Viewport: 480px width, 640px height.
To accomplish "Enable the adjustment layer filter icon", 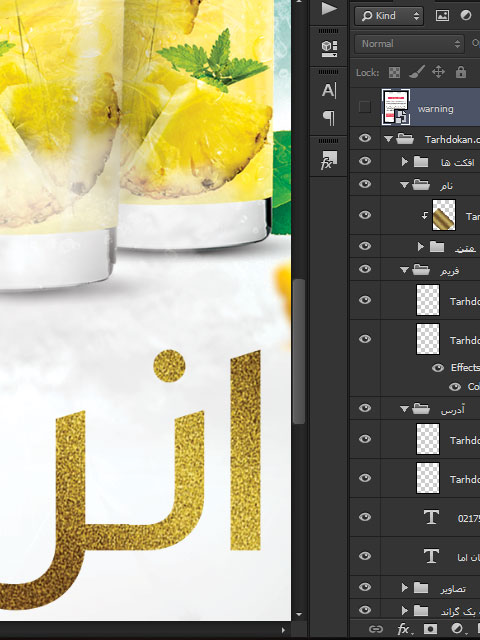I will [x=466, y=16].
